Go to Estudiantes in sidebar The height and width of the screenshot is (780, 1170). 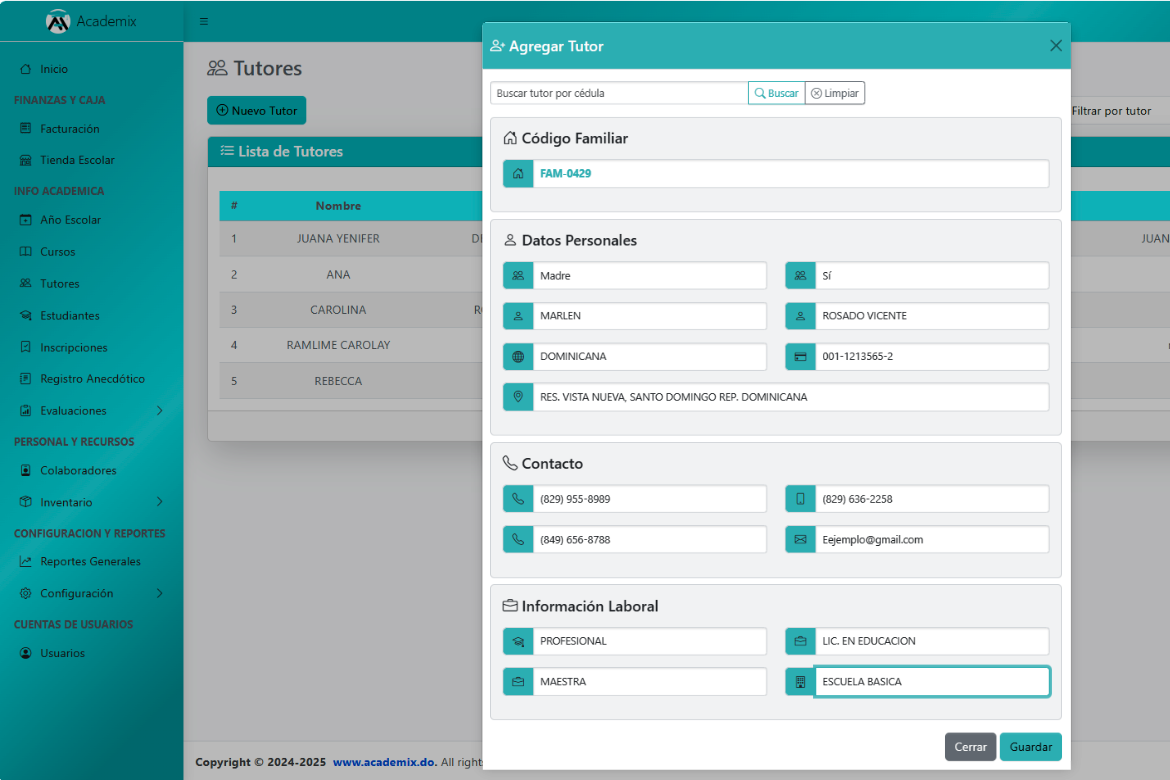pyautogui.click(x=69, y=316)
